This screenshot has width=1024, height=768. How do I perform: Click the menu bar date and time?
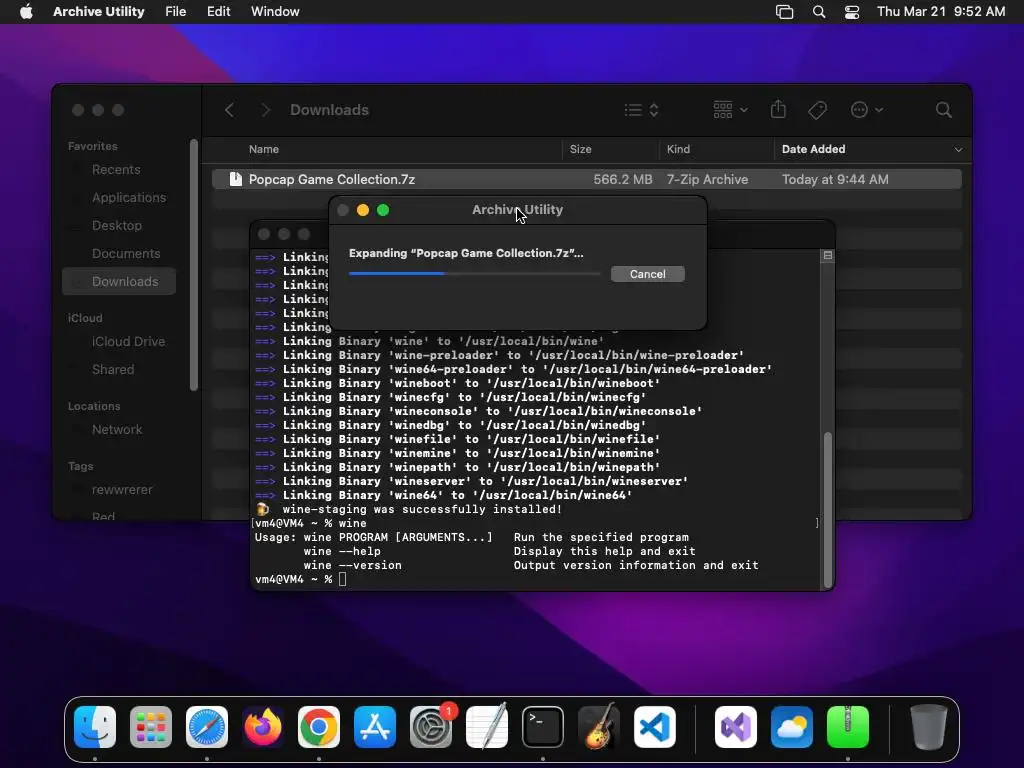(940, 12)
